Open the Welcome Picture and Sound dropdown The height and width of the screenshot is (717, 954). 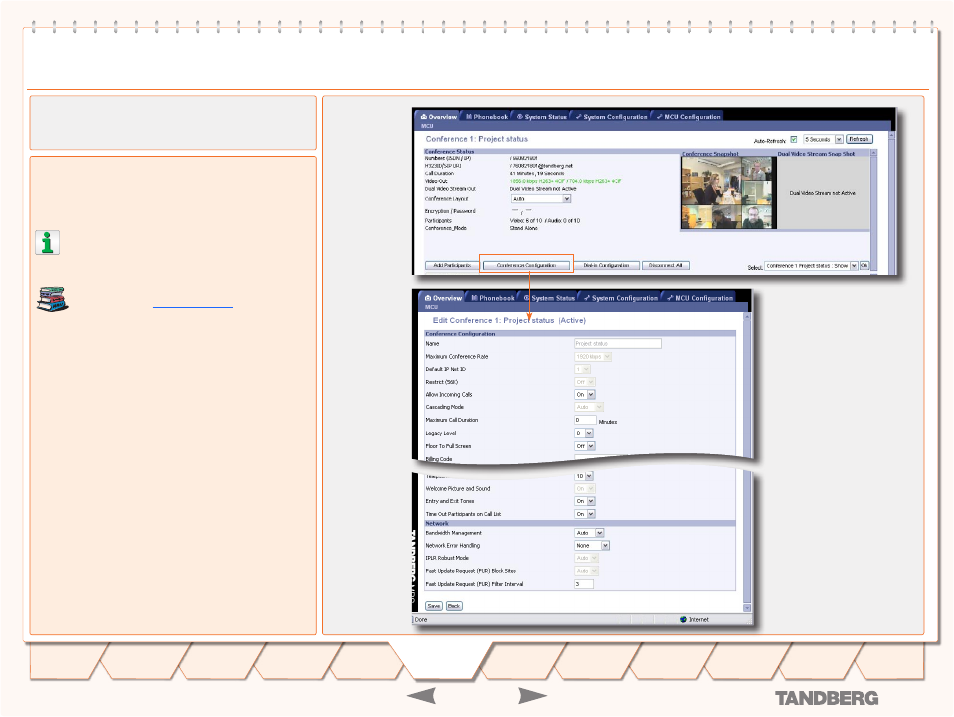585,489
